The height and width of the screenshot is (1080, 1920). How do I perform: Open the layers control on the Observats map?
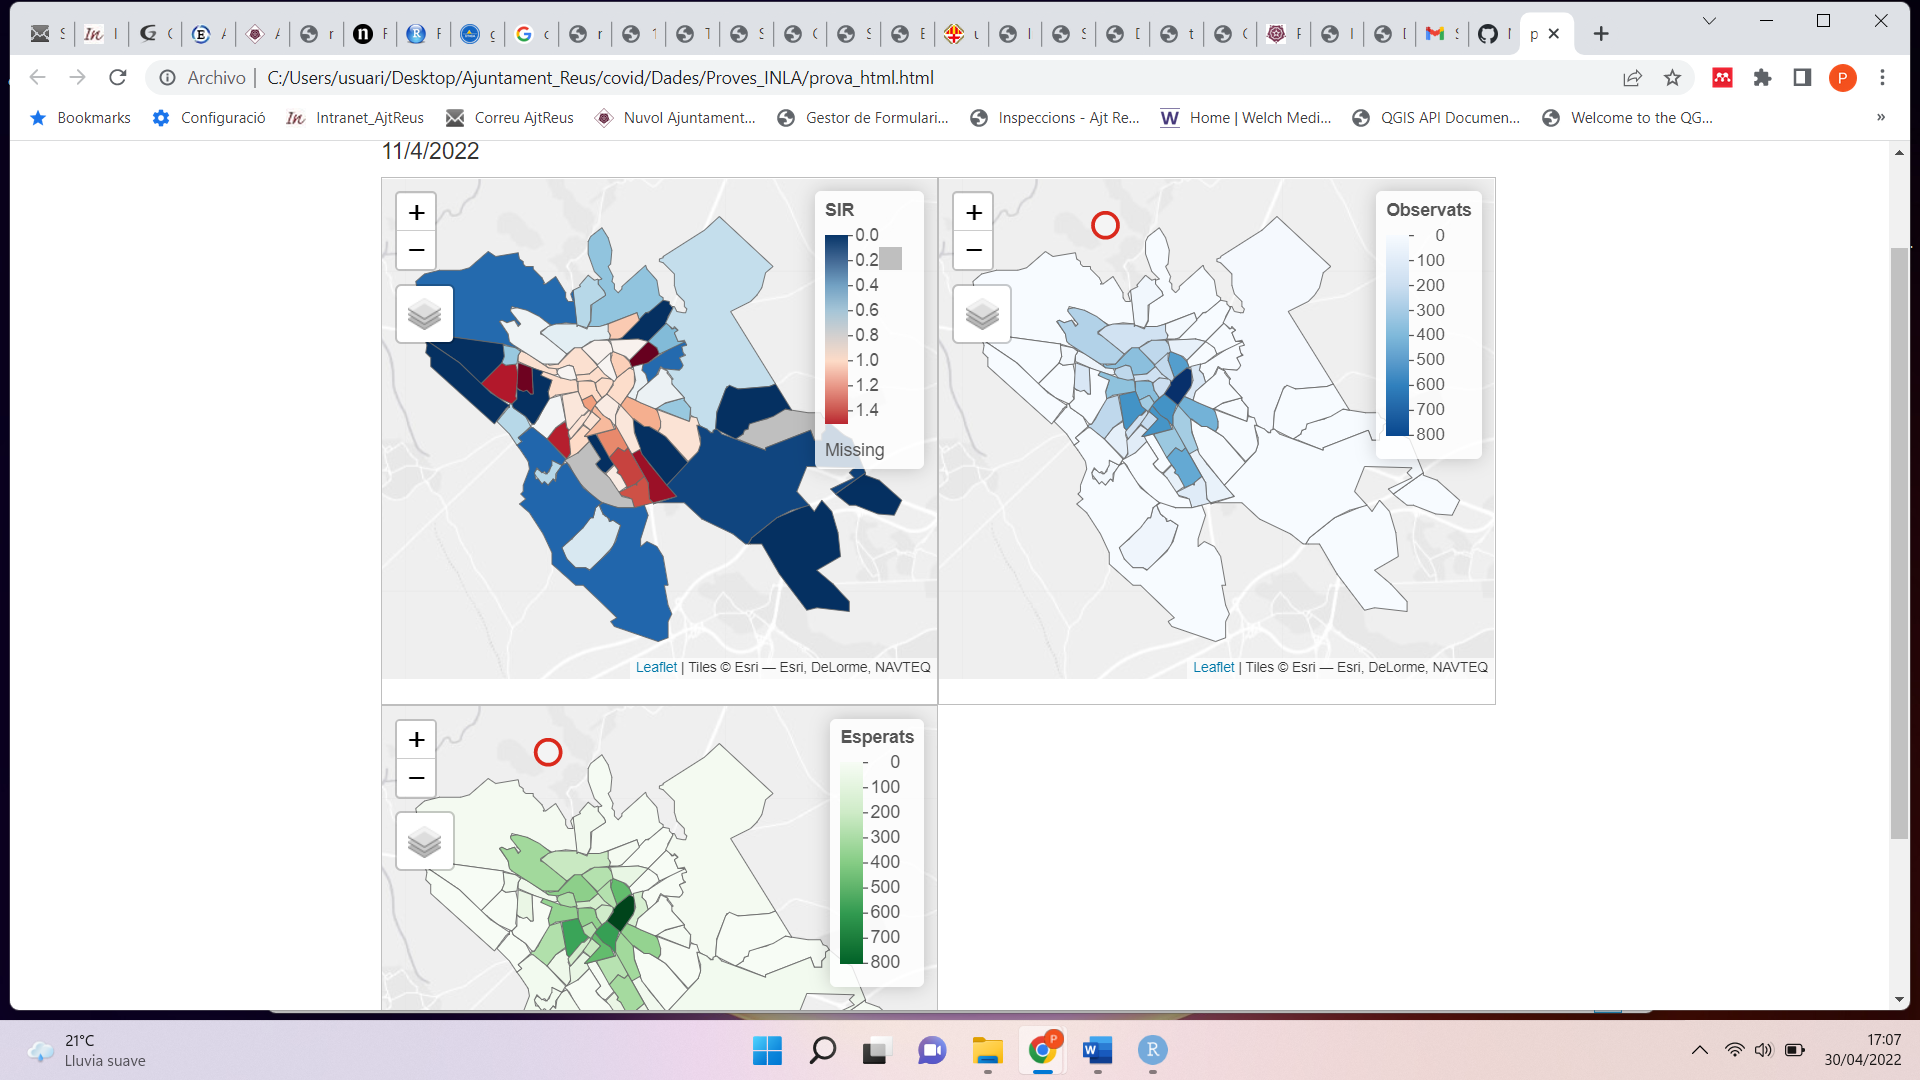point(982,313)
